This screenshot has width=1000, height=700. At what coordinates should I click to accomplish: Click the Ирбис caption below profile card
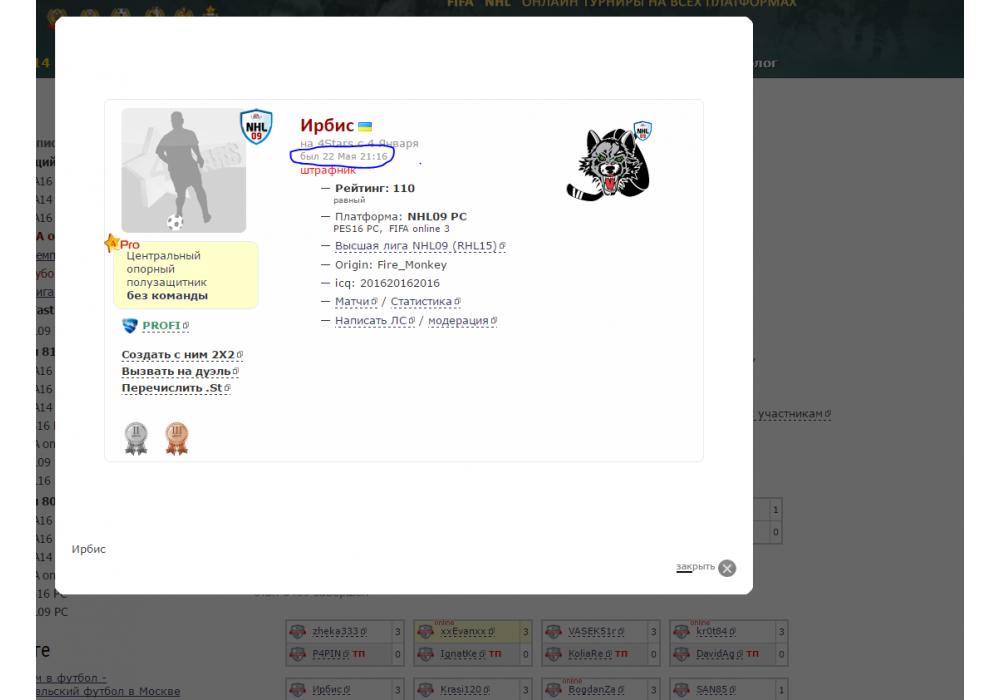point(89,549)
